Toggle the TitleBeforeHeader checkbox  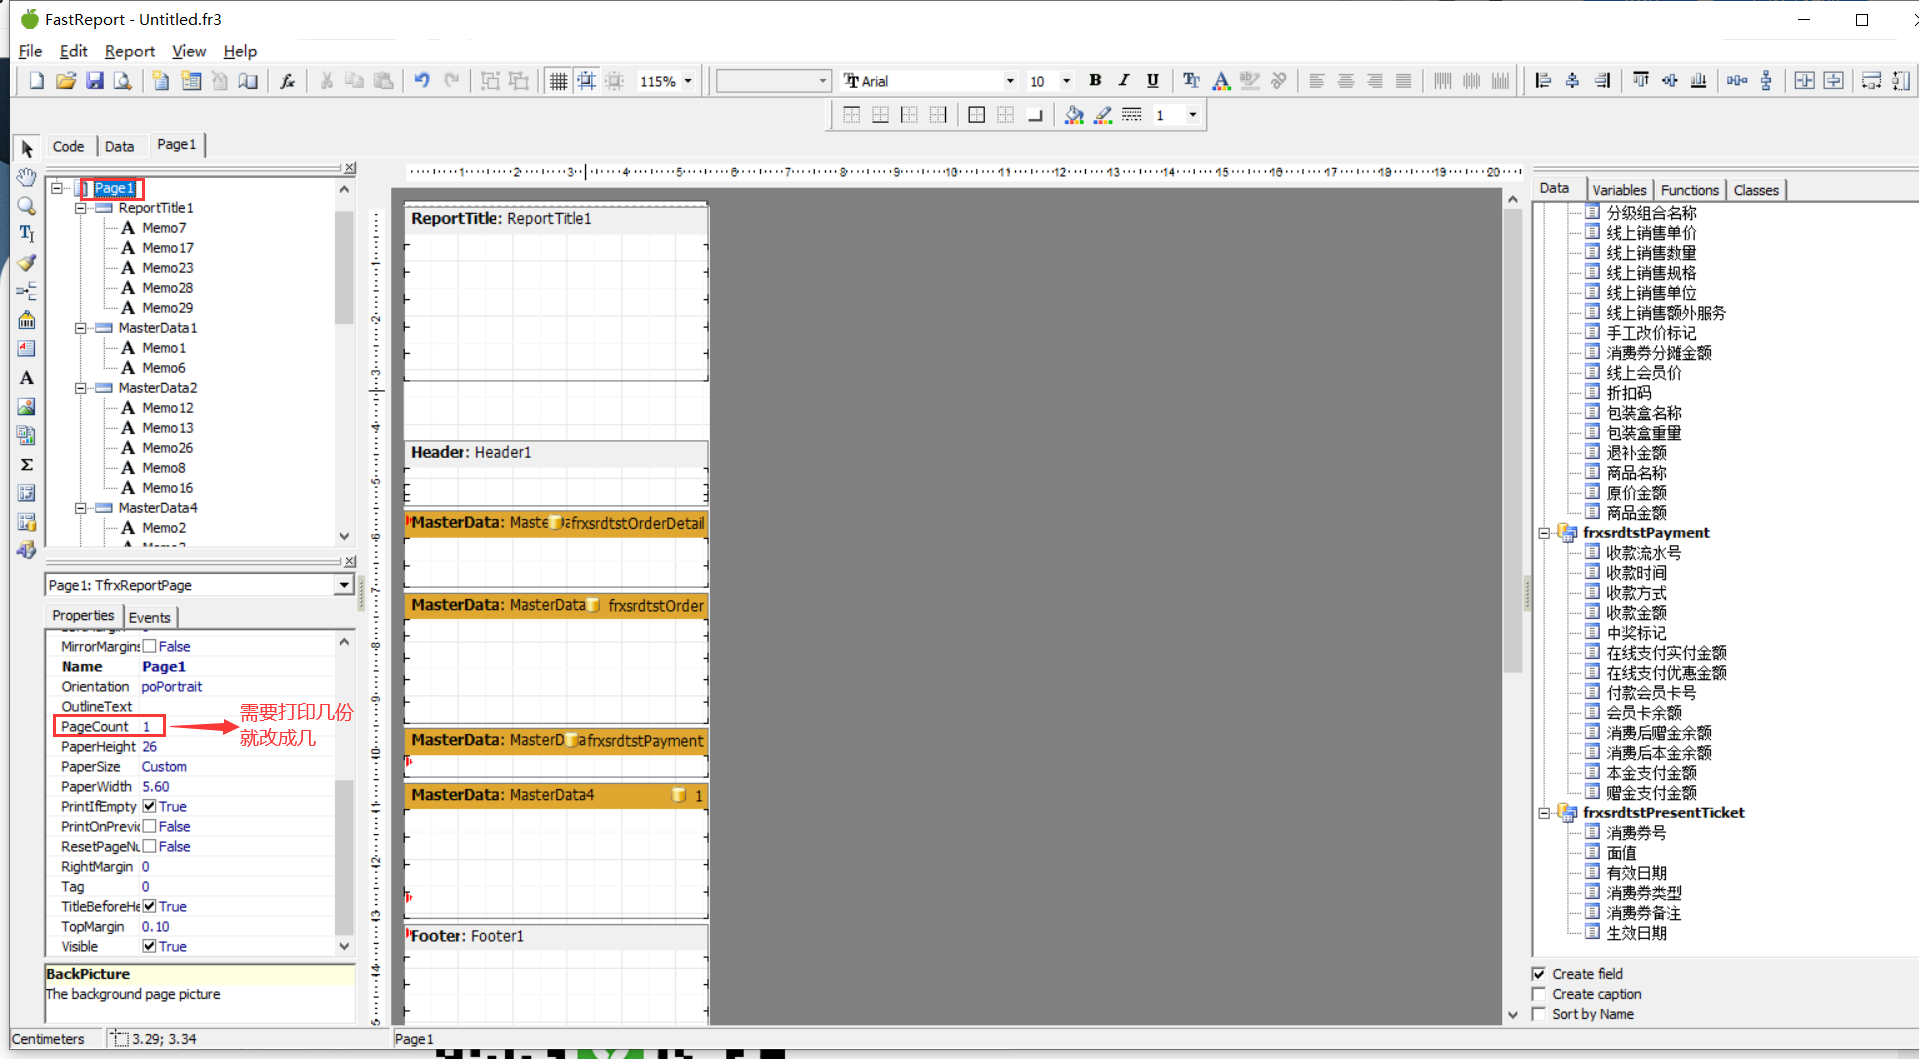pyautogui.click(x=149, y=906)
